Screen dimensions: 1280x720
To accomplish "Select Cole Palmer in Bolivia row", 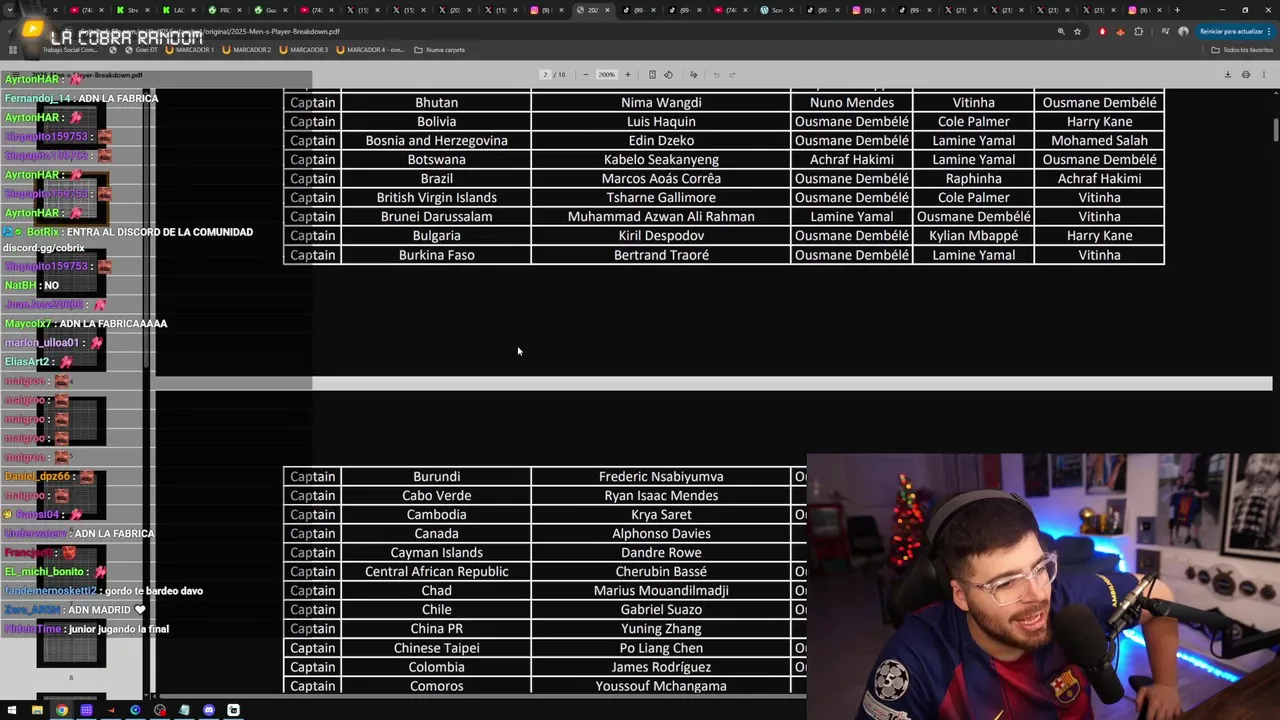I will click(973, 121).
